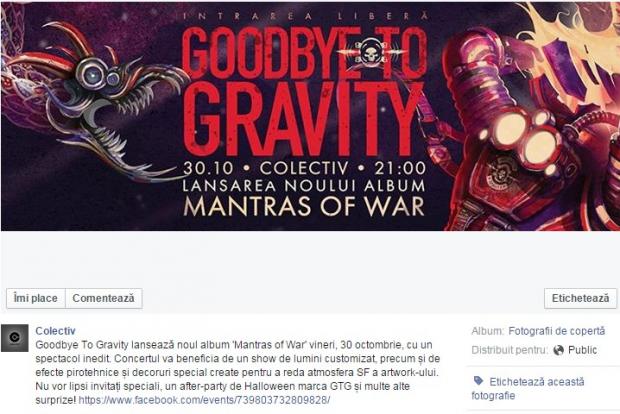Click the post description about Mantras of War
The width and height of the screenshot is (620, 414).
click(x=238, y=372)
